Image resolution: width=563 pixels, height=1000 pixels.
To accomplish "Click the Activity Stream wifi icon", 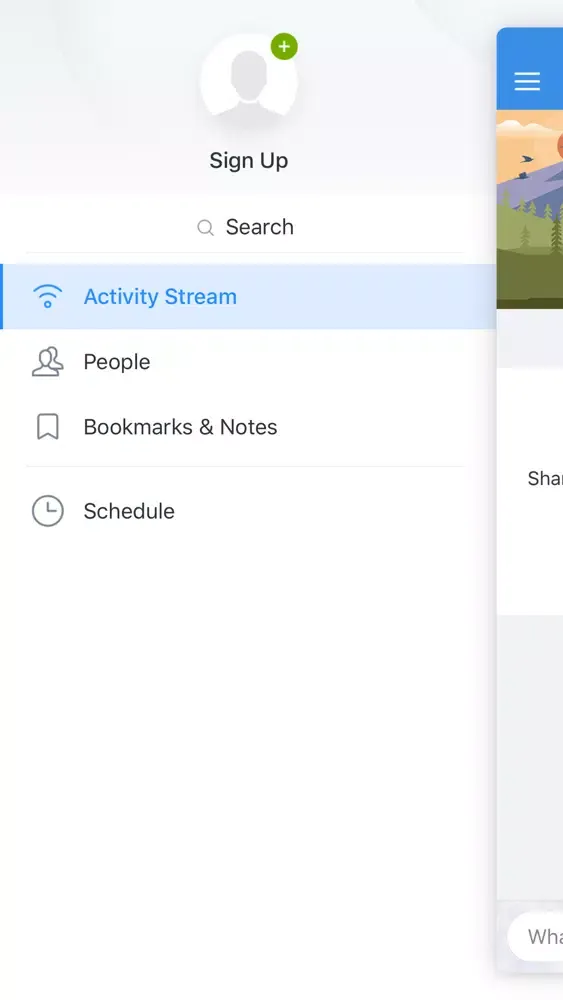I will (48, 297).
